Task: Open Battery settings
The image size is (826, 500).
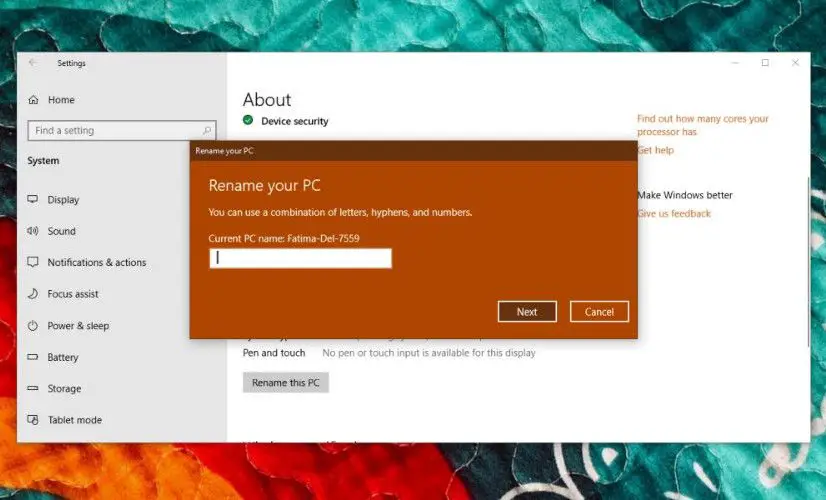Action: click(63, 357)
